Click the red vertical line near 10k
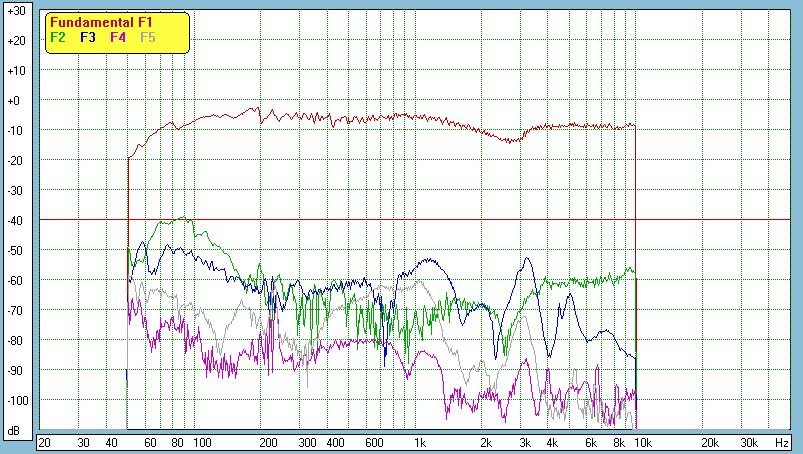This screenshot has height=454, width=803. 636,320
